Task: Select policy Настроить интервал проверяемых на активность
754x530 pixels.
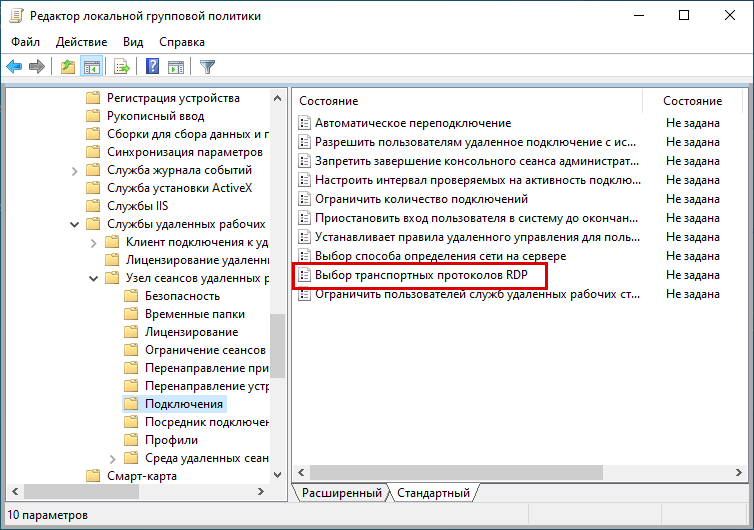Action: pyautogui.click(x=478, y=180)
